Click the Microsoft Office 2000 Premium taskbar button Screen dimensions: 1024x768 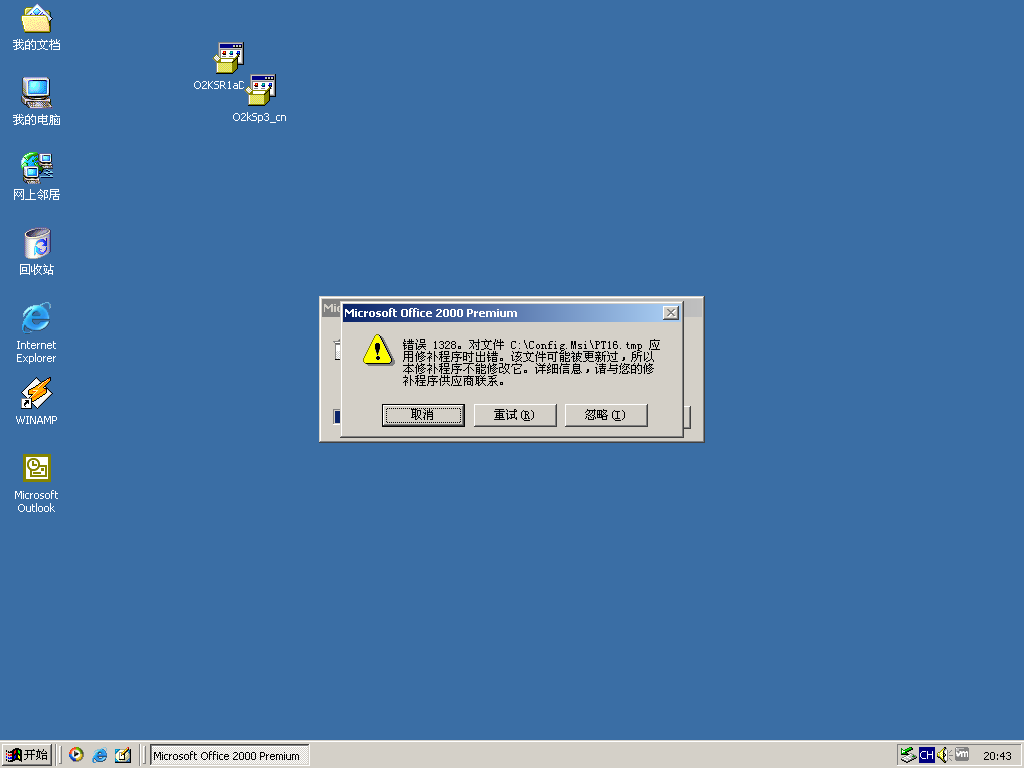(x=229, y=755)
